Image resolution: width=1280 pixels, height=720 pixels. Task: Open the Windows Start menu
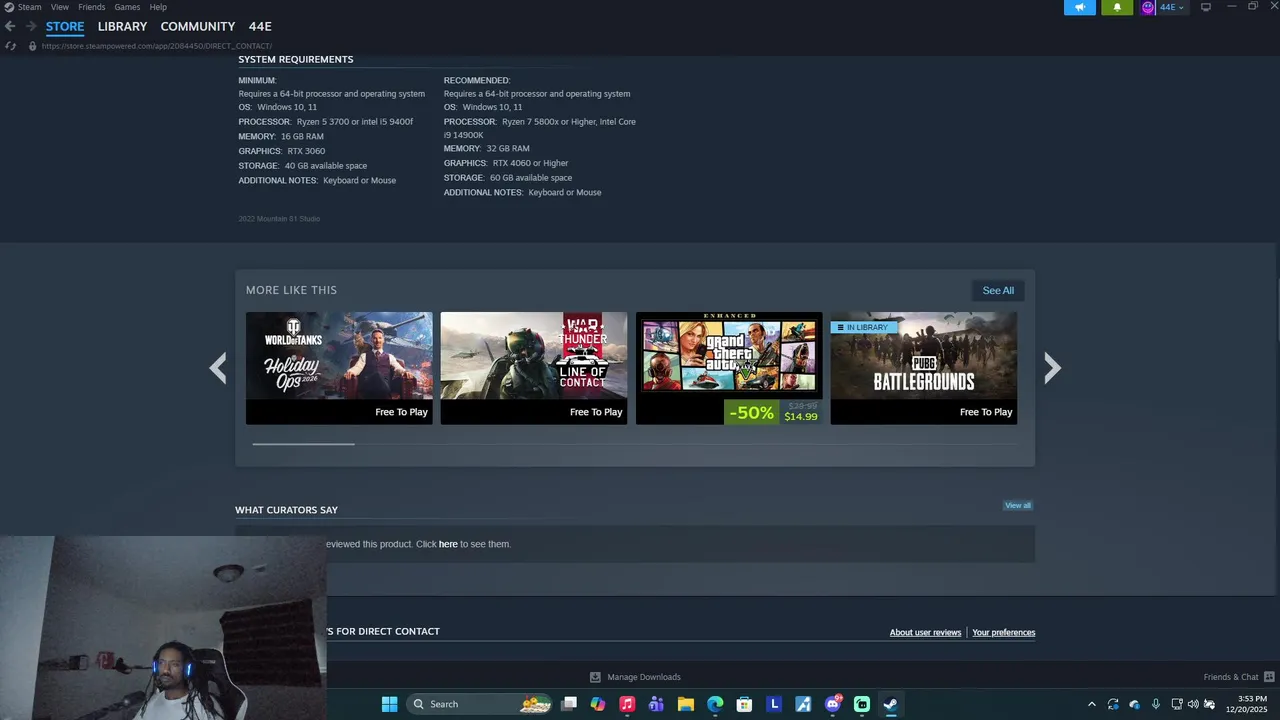coord(389,704)
